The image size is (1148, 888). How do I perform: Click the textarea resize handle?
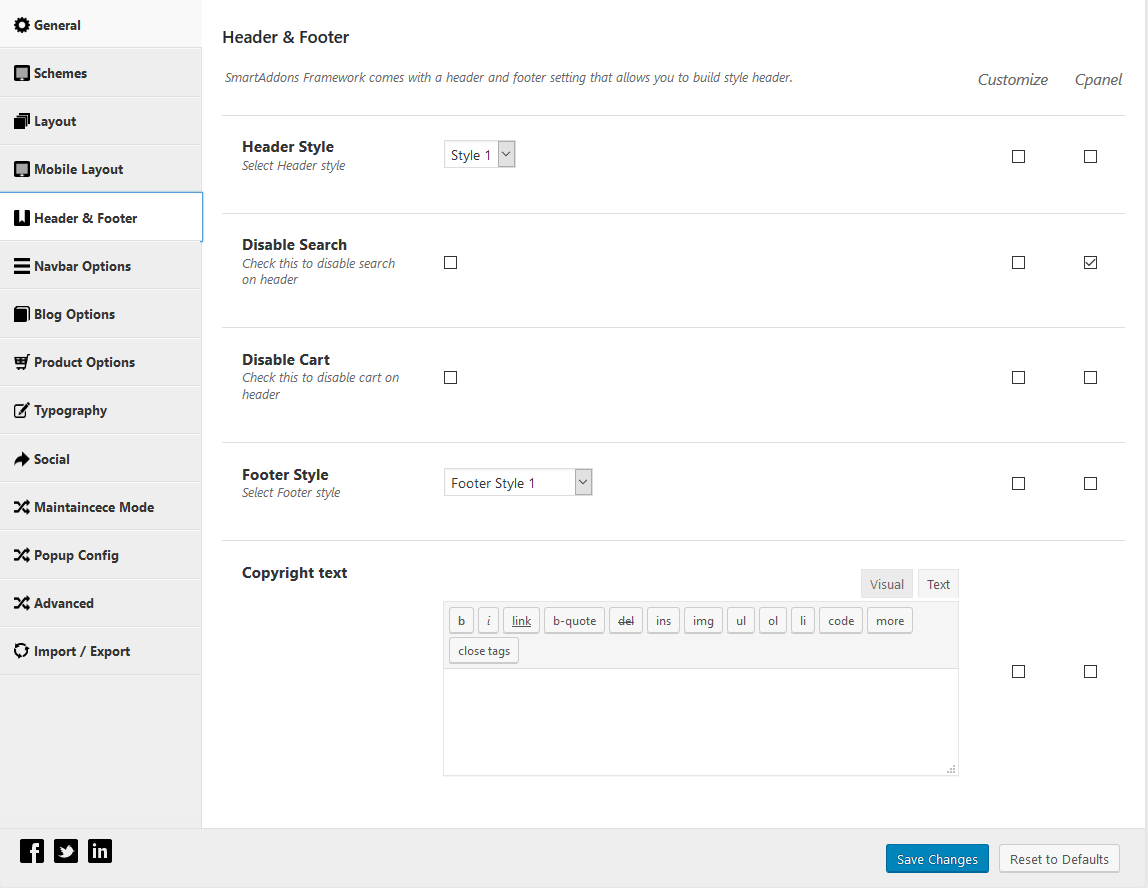(951, 769)
